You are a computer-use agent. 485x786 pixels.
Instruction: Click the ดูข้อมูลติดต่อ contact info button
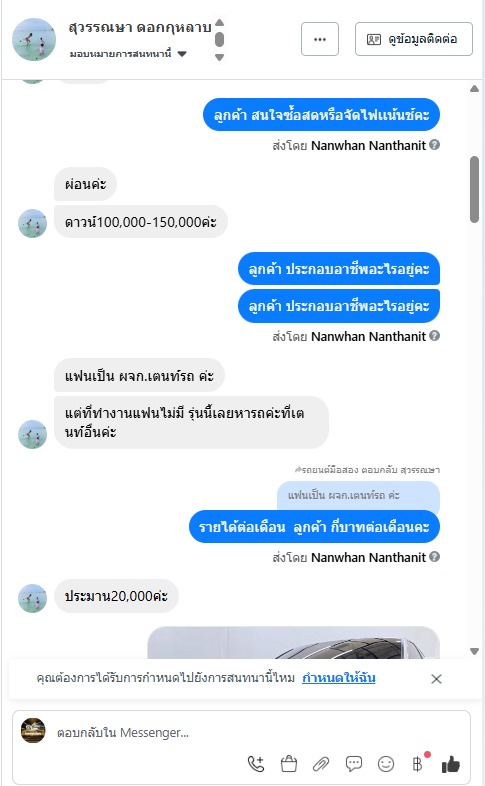point(414,39)
